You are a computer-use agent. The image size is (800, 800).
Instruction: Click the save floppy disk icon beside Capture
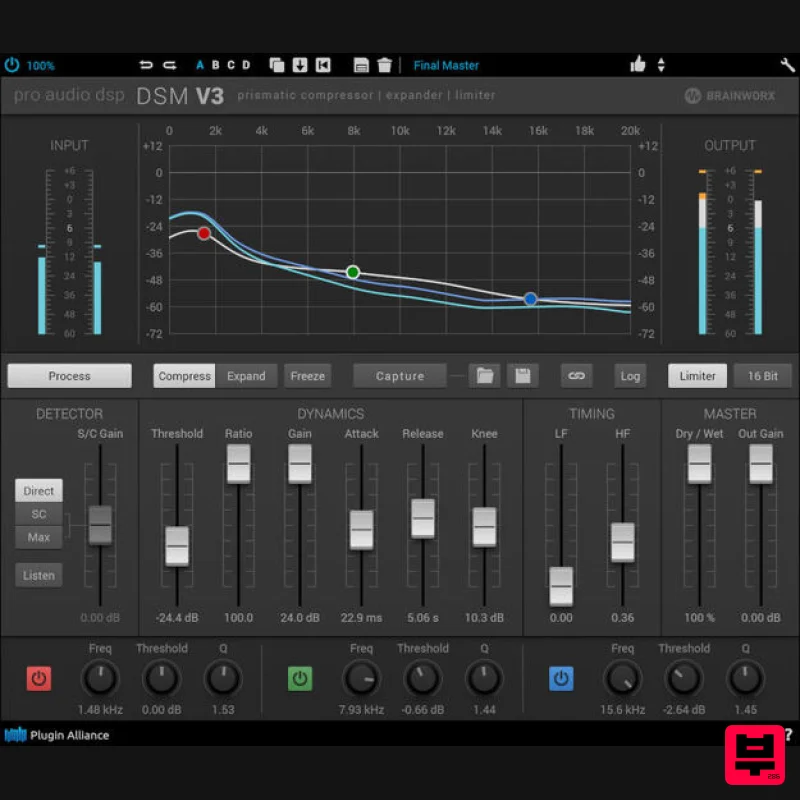[523, 375]
